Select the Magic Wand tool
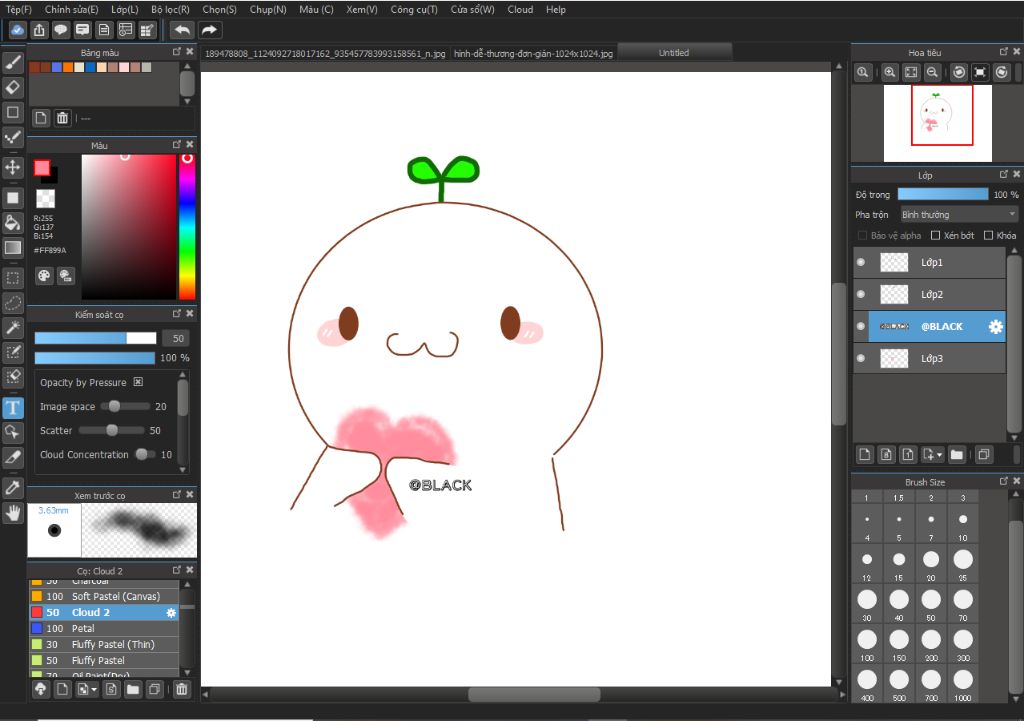 pyautogui.click(x=13, y=328)
